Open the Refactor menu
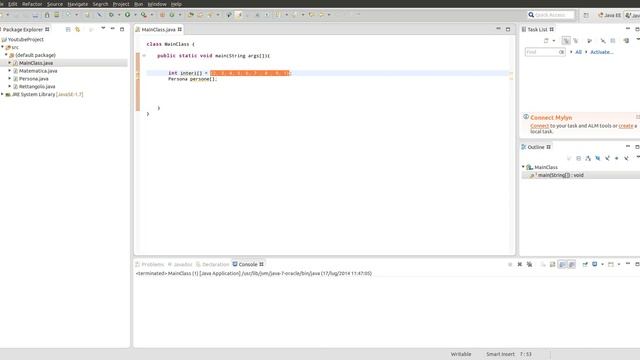This screenshot has height=360, width=640. tap(32, 4)
